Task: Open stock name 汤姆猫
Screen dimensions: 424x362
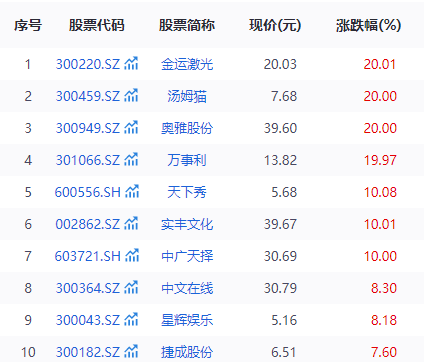Action: click(x=187, y=96)
